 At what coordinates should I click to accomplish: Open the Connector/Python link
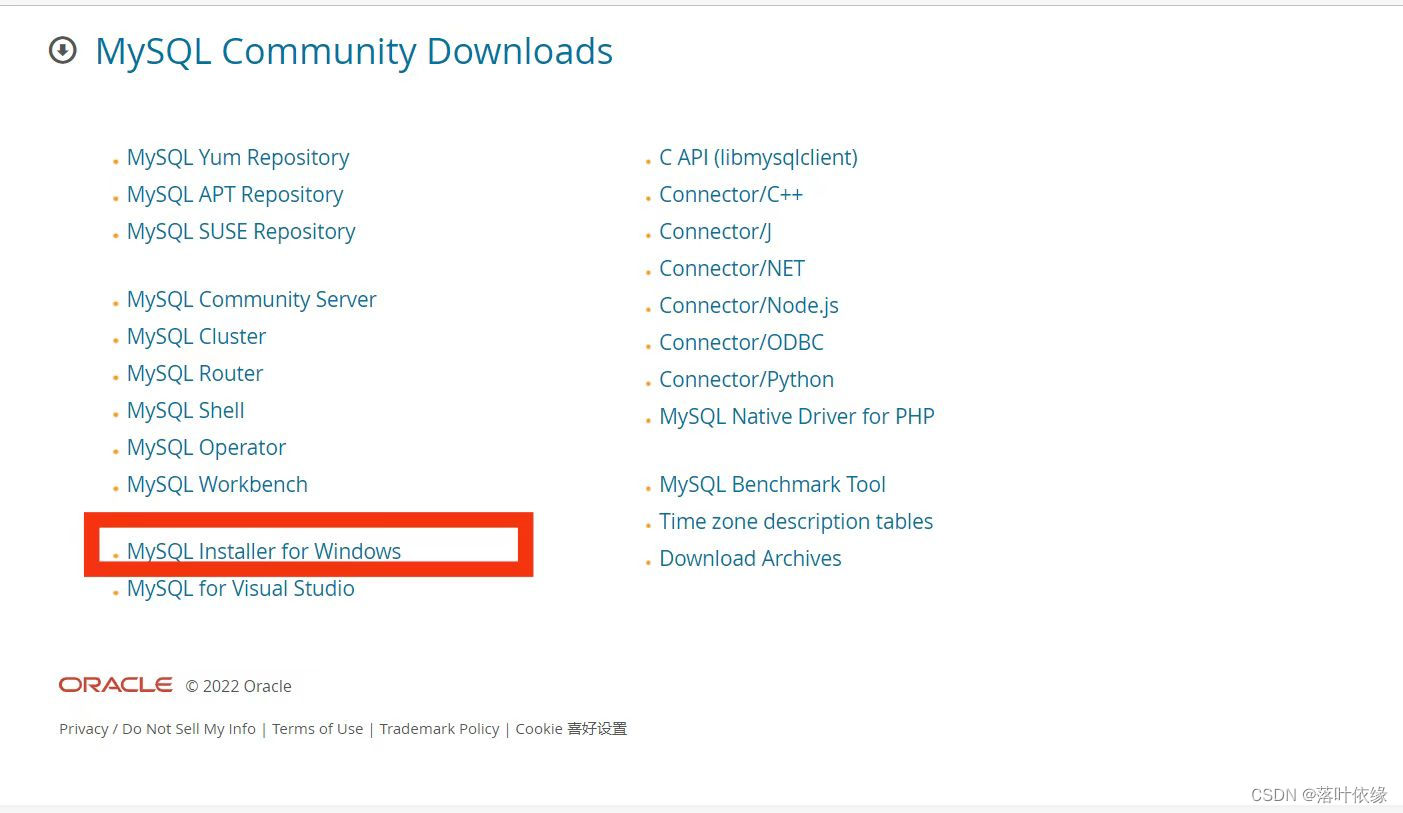tap(747, 380)
